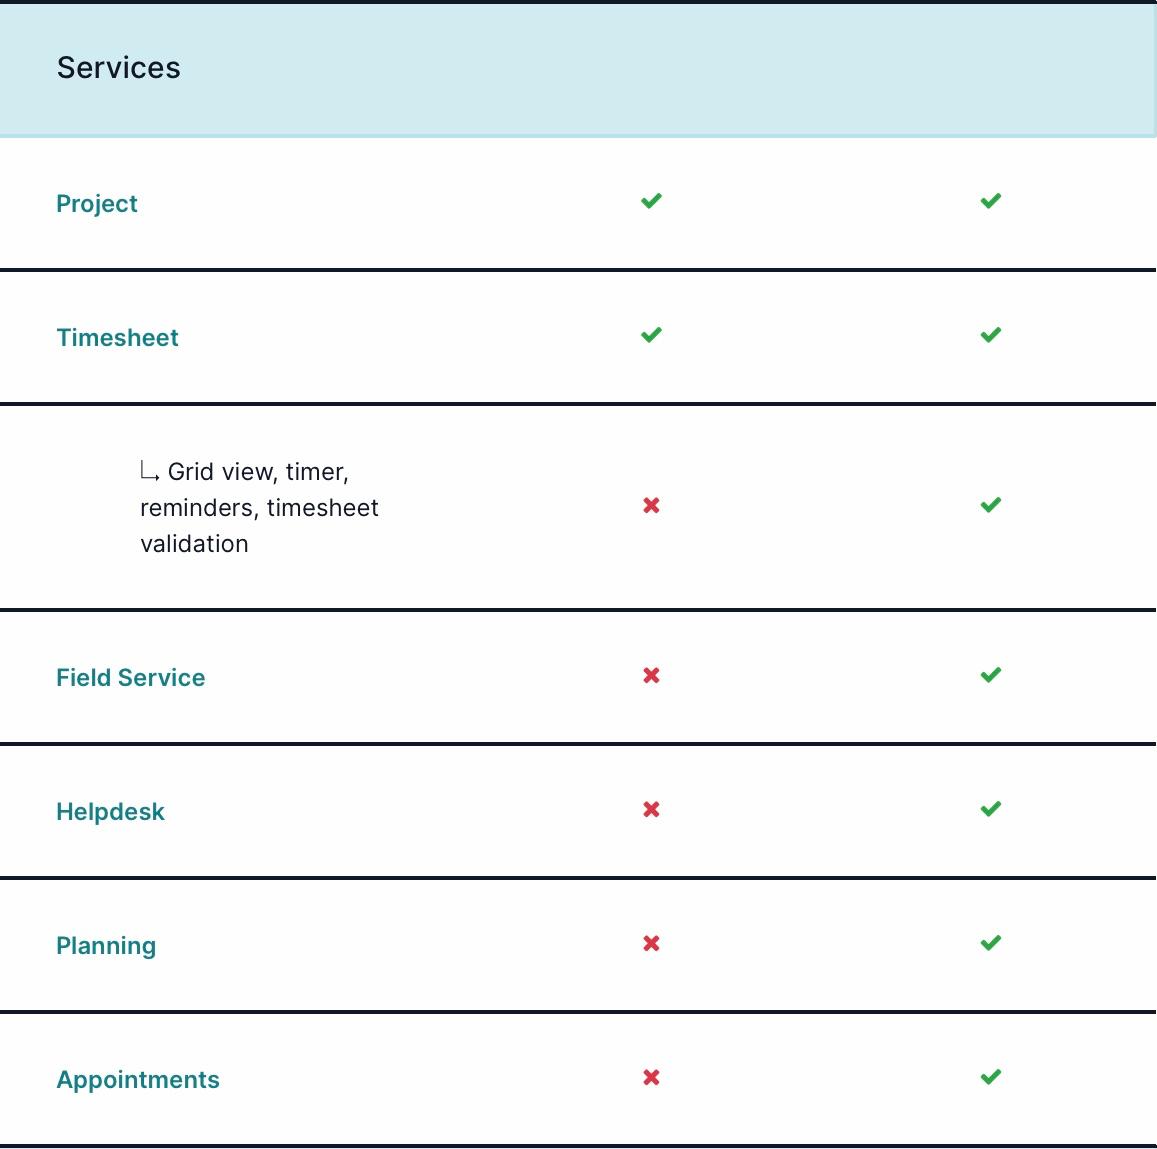The image size is (1157, 1149).
Task: Open the Planning link
Action: [106, 945]
